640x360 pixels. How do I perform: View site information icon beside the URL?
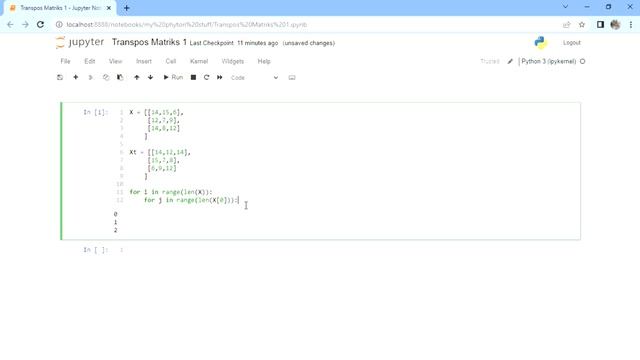point(59,24)
